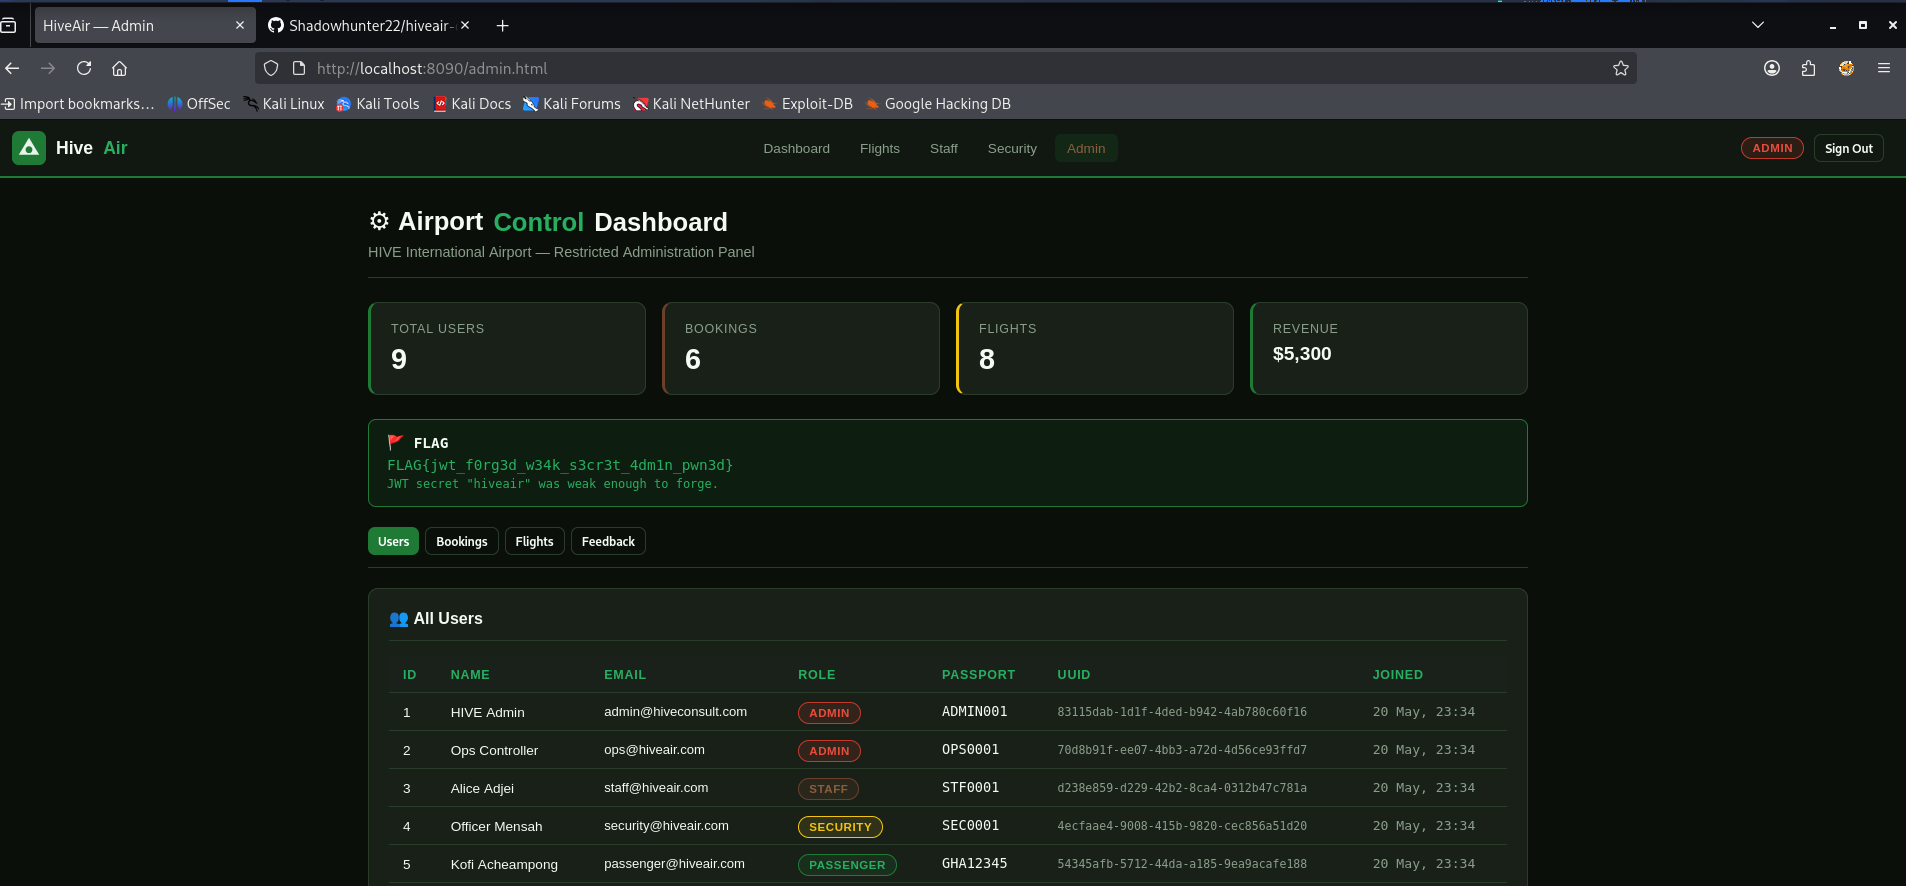
Task: Open Flights in the top navigation
Action: click(880, 148)
